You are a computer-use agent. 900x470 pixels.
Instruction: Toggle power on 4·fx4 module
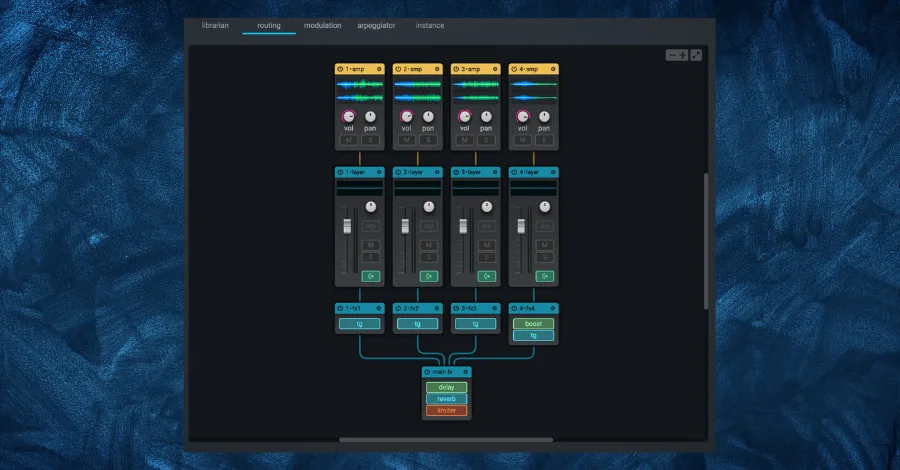[x=514, y=308]
